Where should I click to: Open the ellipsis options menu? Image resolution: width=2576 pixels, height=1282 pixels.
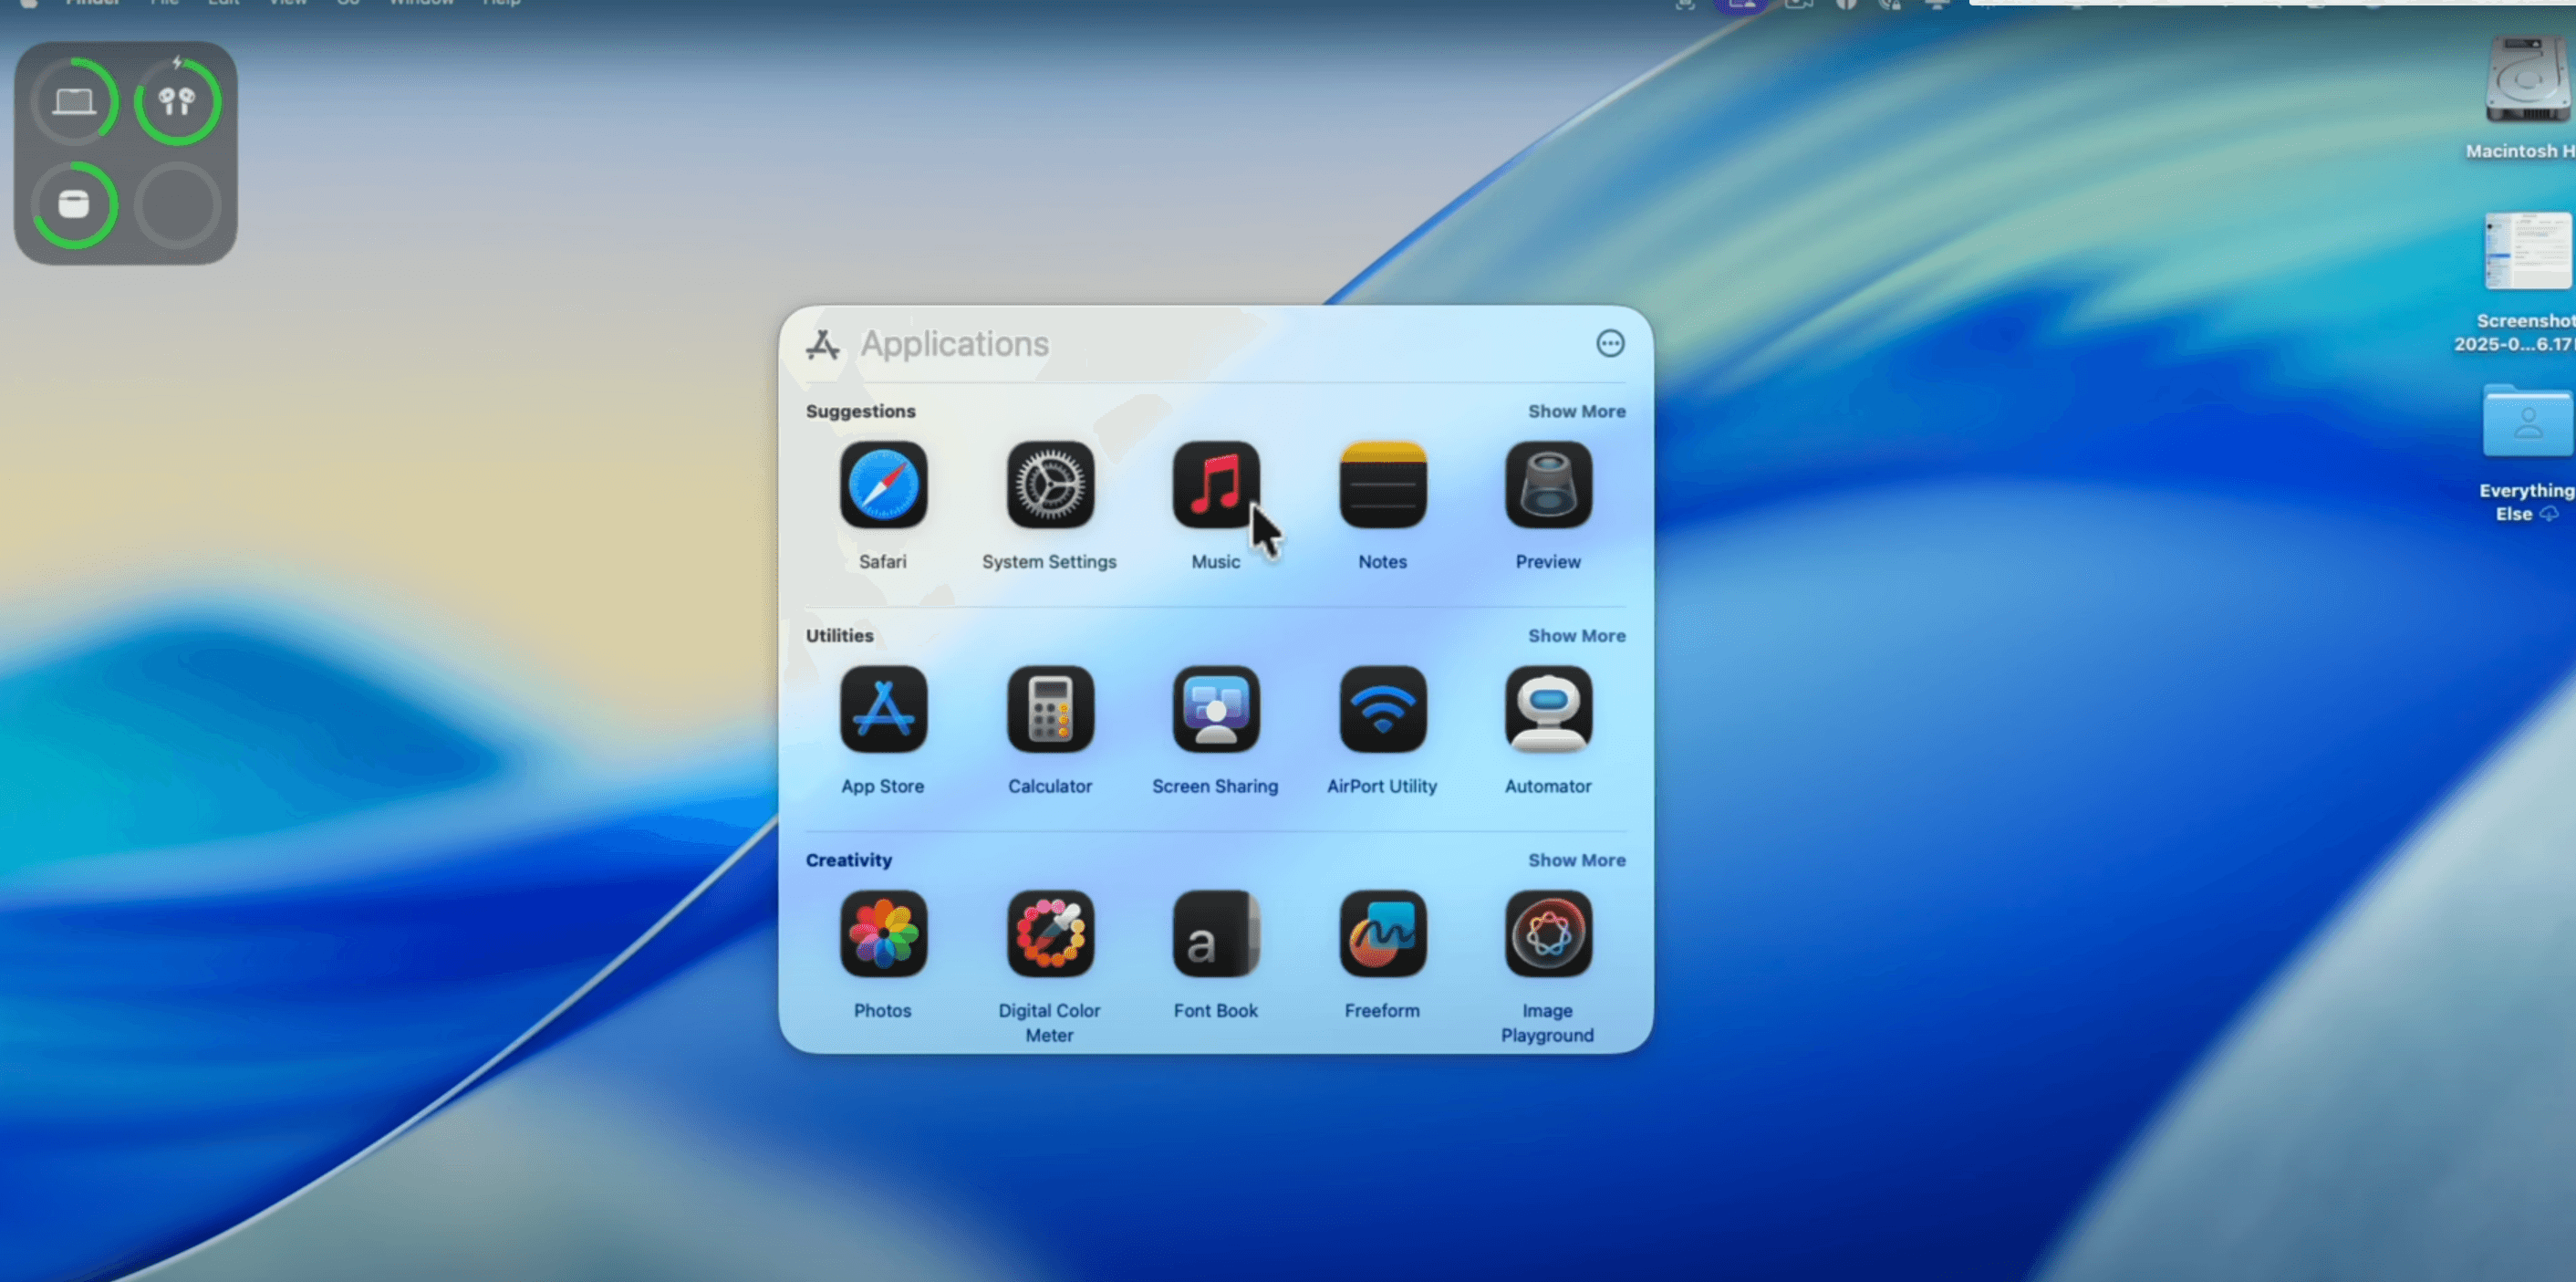pos(1609,344)
